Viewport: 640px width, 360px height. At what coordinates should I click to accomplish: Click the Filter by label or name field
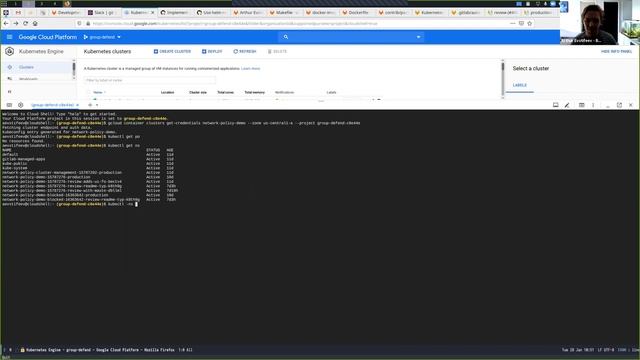[x=149, y=80]
